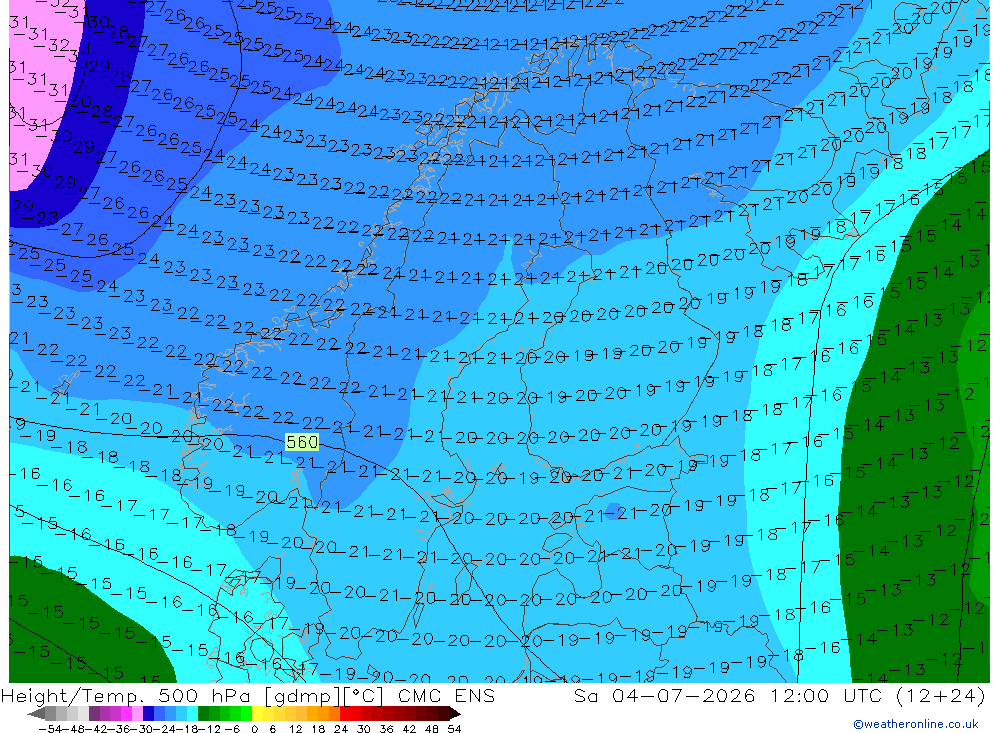1000x733 pixels.
Task: Click the gray left arrow end of legend
Action: pos(36,713)
